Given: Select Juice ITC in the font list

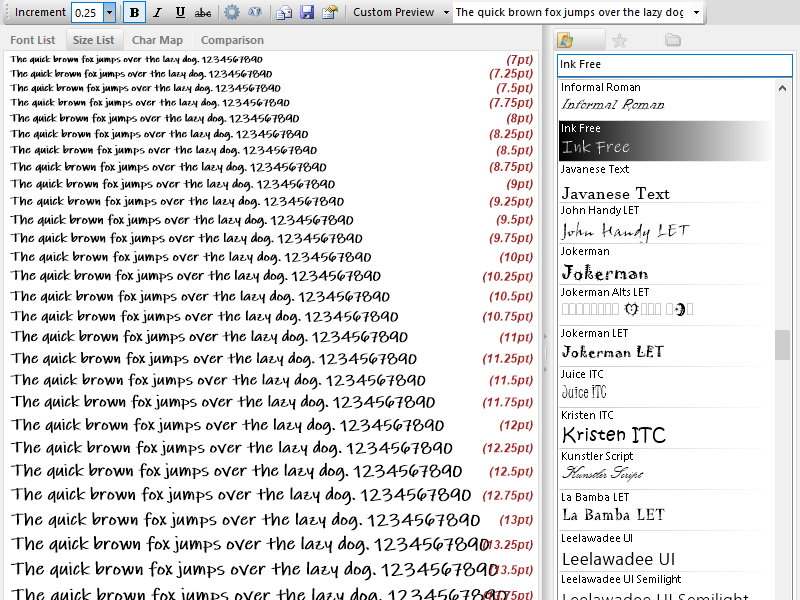Looking at the screenshot, I should pos(666,387).
